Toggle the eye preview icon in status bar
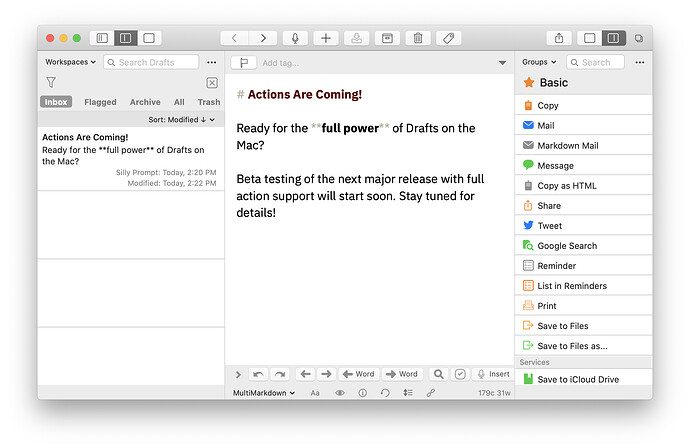 coord(340,393)
